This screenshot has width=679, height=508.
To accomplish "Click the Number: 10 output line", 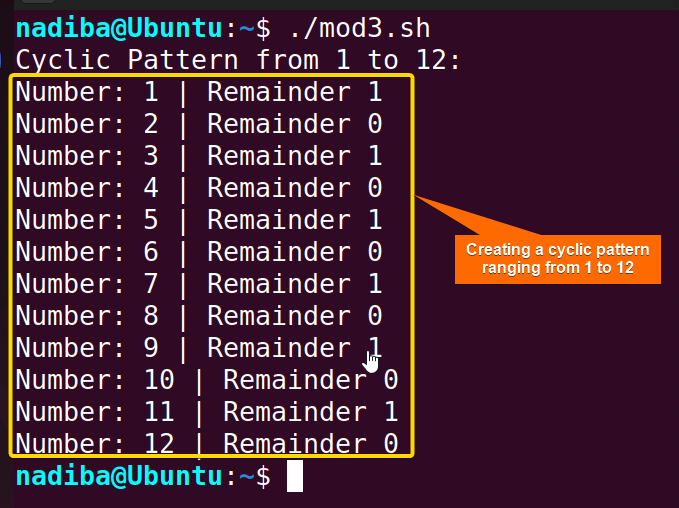I will pyautogui.click(x=207, y=380).
